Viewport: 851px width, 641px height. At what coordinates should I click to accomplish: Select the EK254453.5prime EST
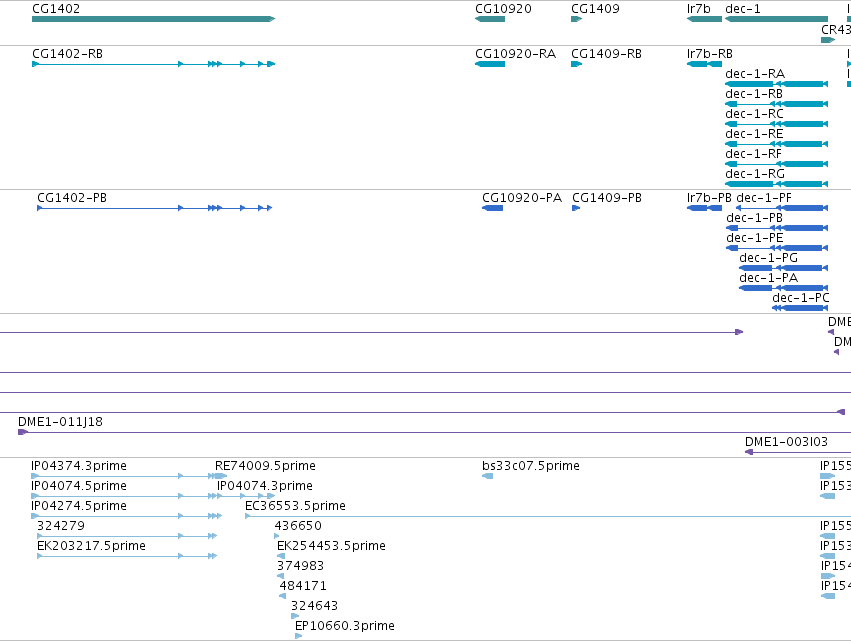[281, 556]
